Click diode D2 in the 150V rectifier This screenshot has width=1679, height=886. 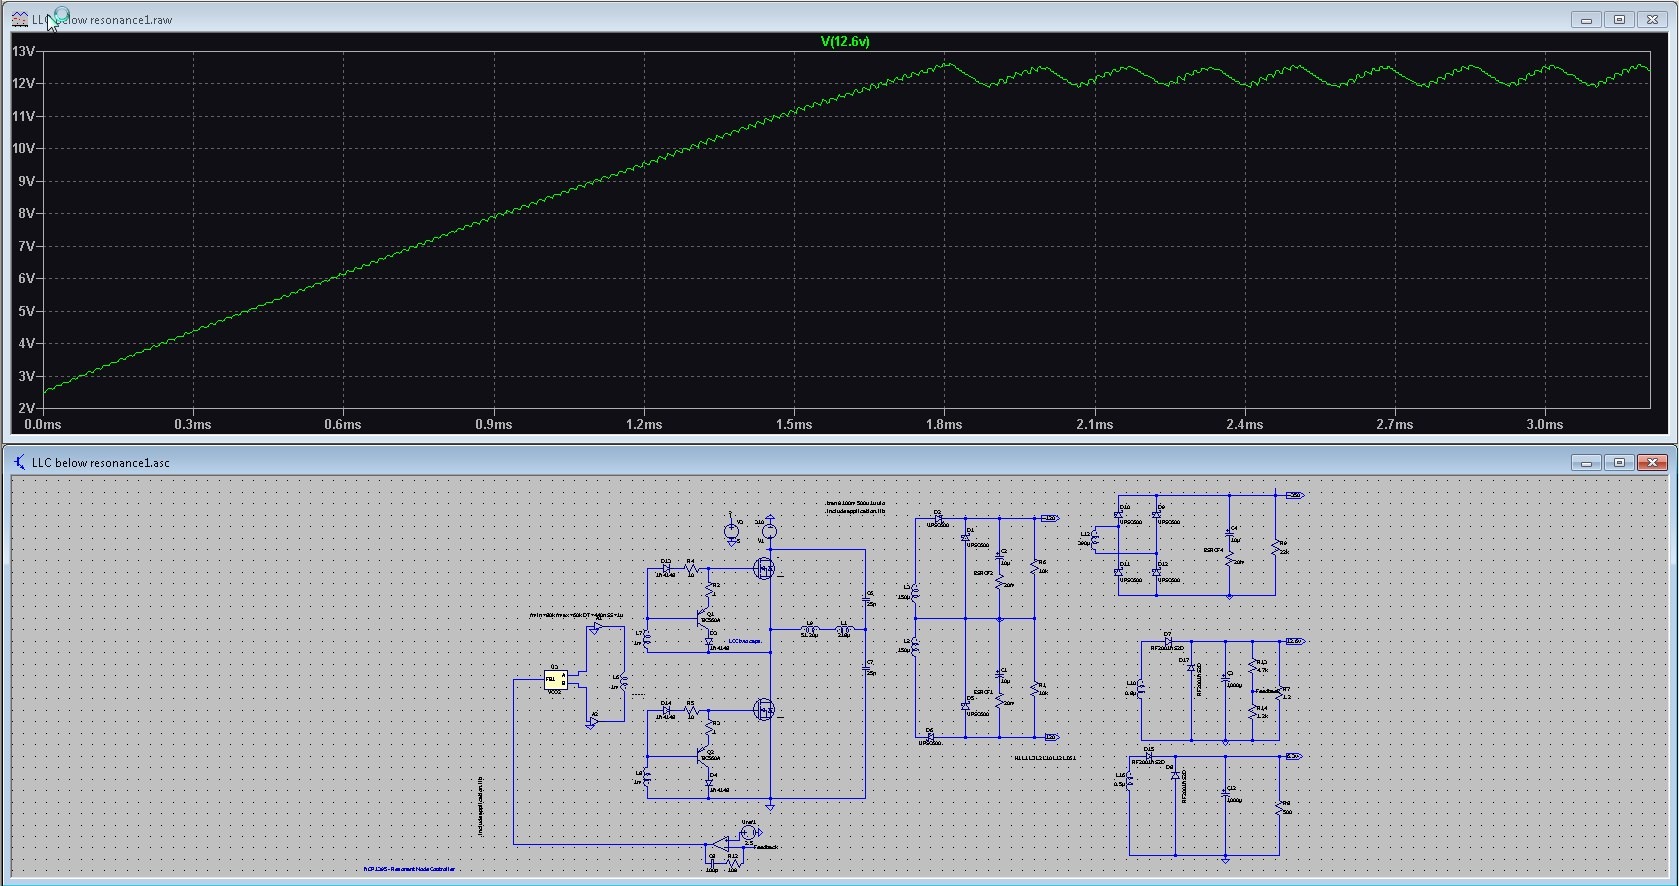(x=939, y=518)
